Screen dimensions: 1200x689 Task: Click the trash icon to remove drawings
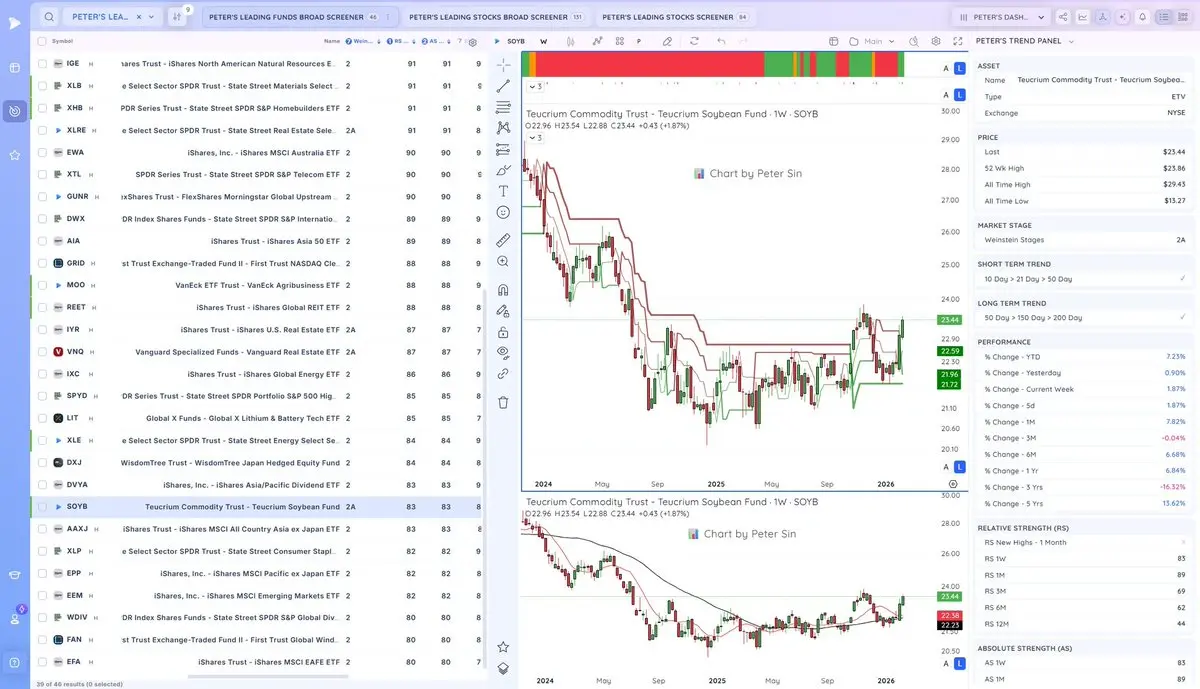tap(503, 402)
